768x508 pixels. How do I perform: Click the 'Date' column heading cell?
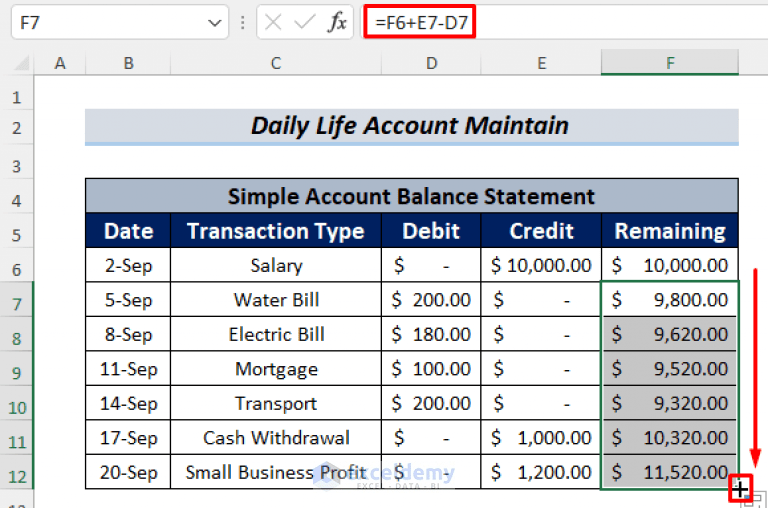pyautogui.click(x=128, y=230)
